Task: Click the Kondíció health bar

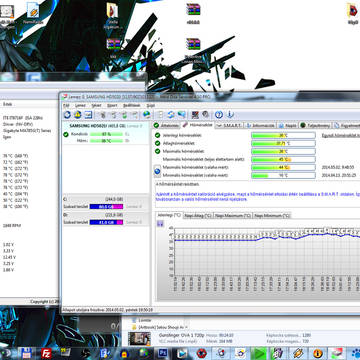Action: (107, 134)
